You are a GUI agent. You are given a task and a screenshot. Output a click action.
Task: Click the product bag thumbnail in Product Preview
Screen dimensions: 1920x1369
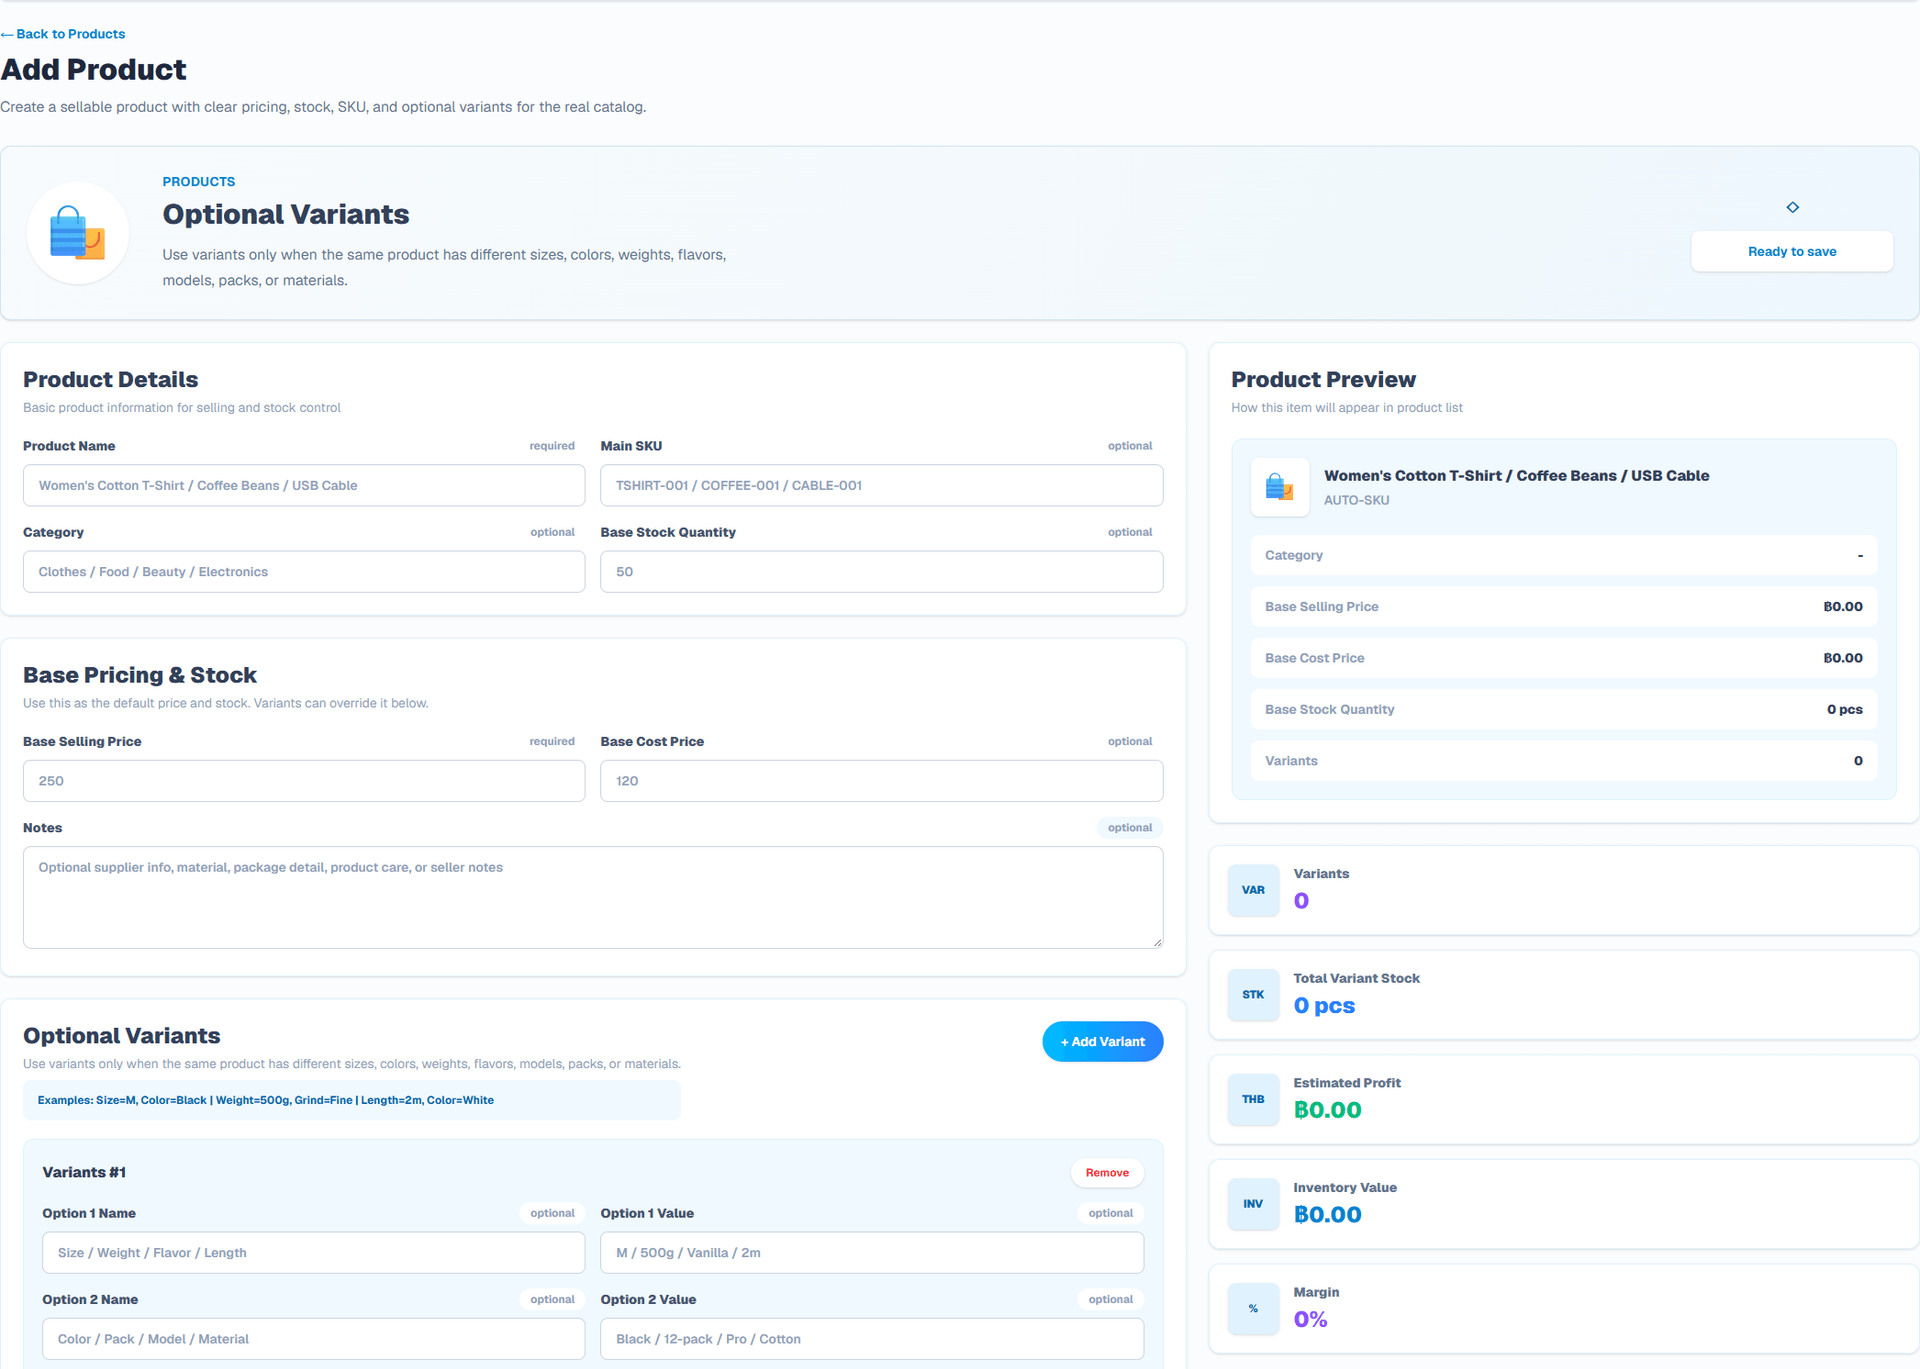tap(1280, 487)
